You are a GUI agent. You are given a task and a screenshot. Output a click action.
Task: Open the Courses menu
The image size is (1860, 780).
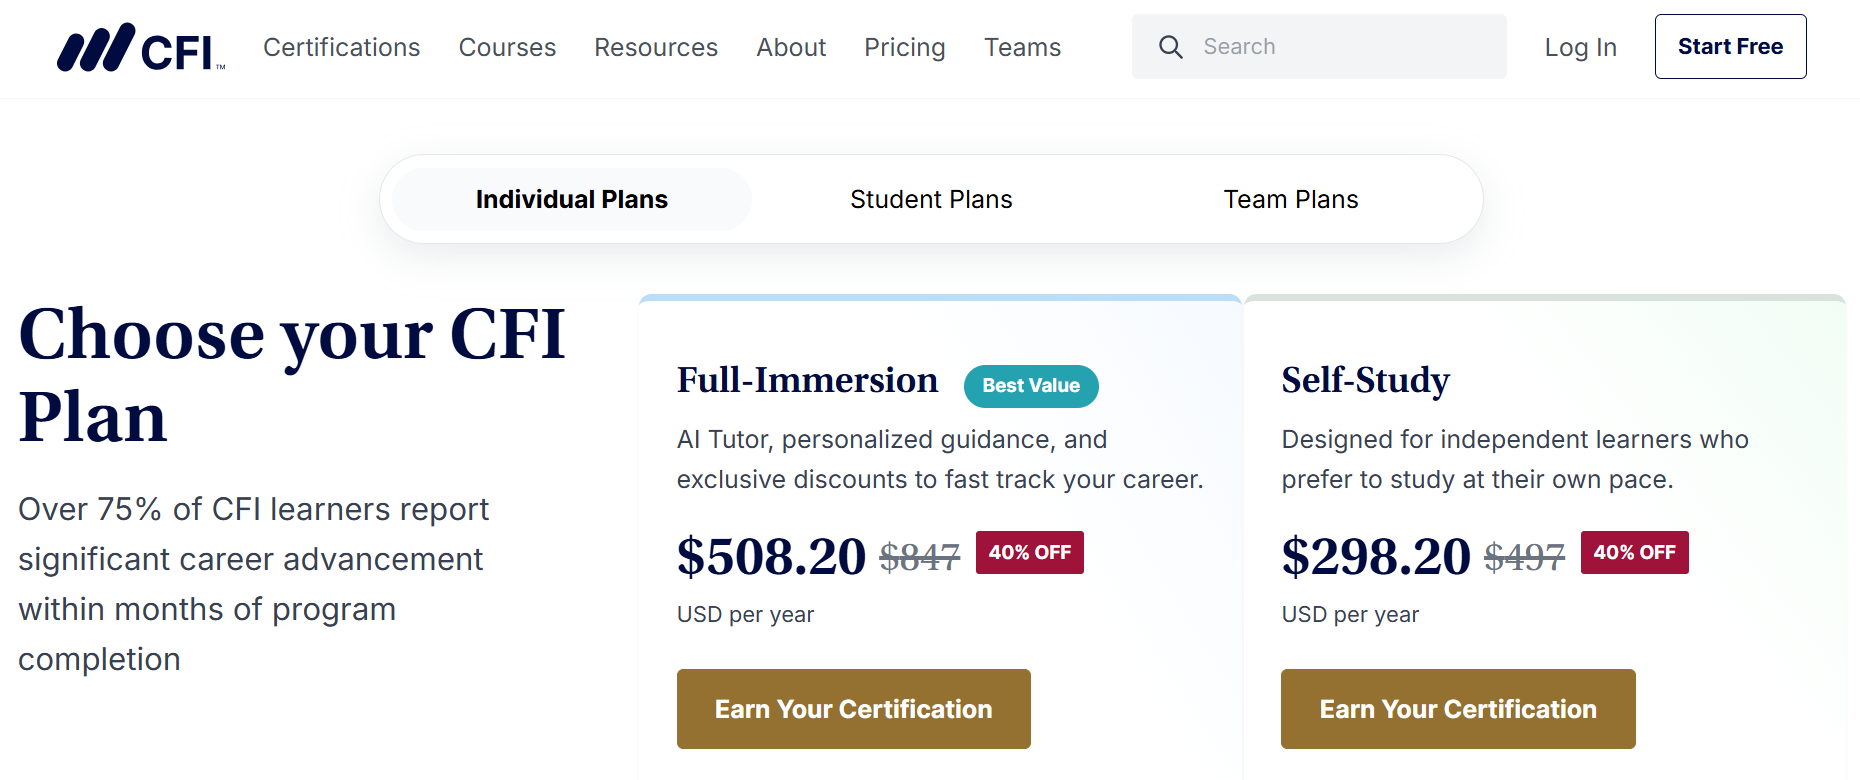point(507,47)
